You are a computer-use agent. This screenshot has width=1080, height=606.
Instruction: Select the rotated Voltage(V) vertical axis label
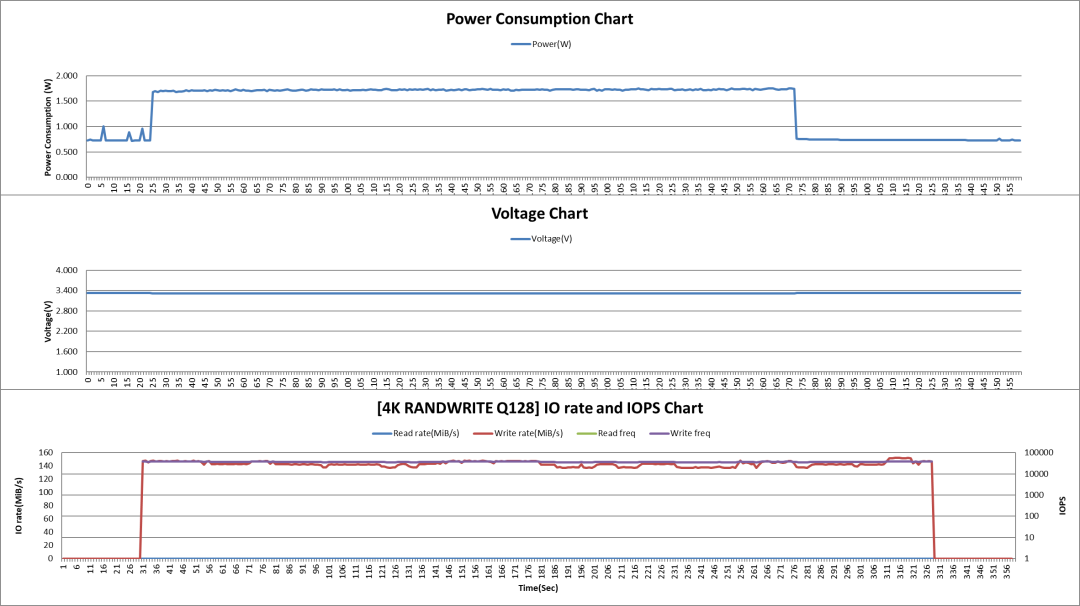[48, 321]
